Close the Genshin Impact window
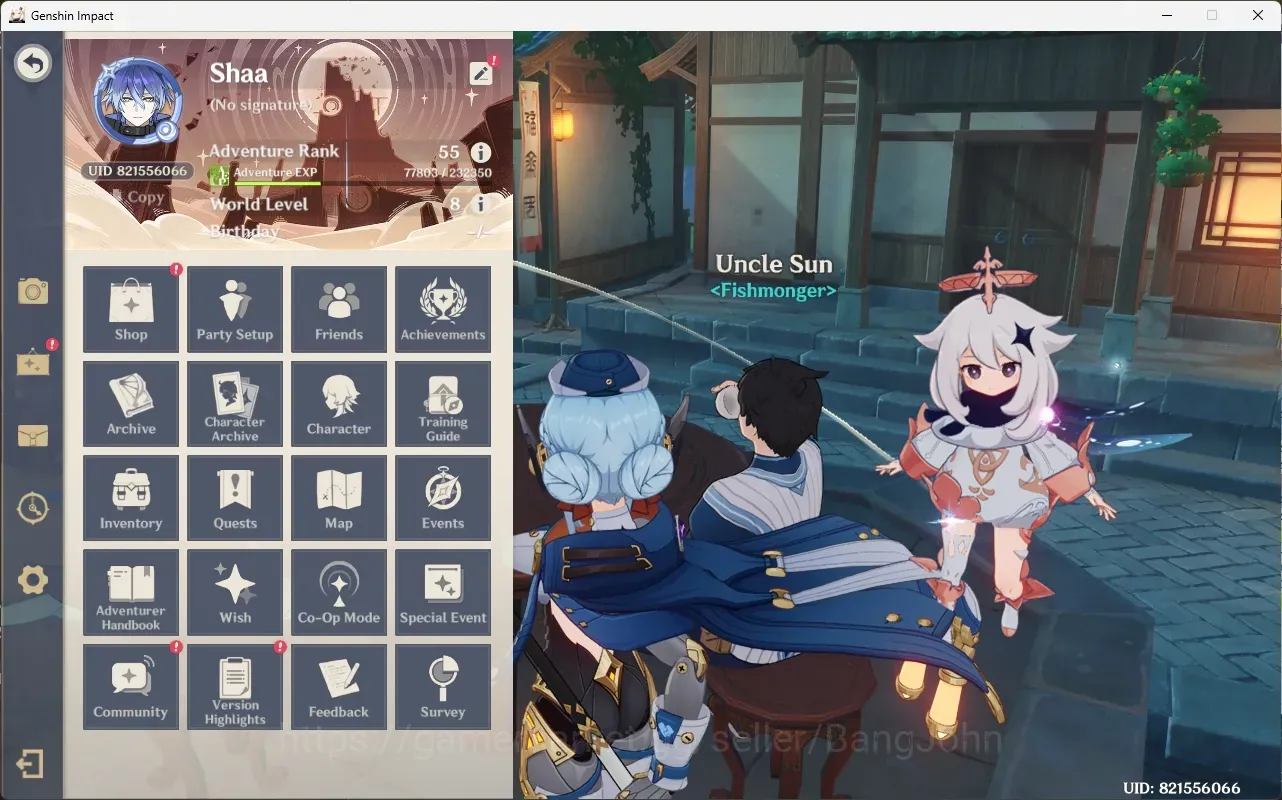This screenshot has width=1282, height=800. 1258,15
